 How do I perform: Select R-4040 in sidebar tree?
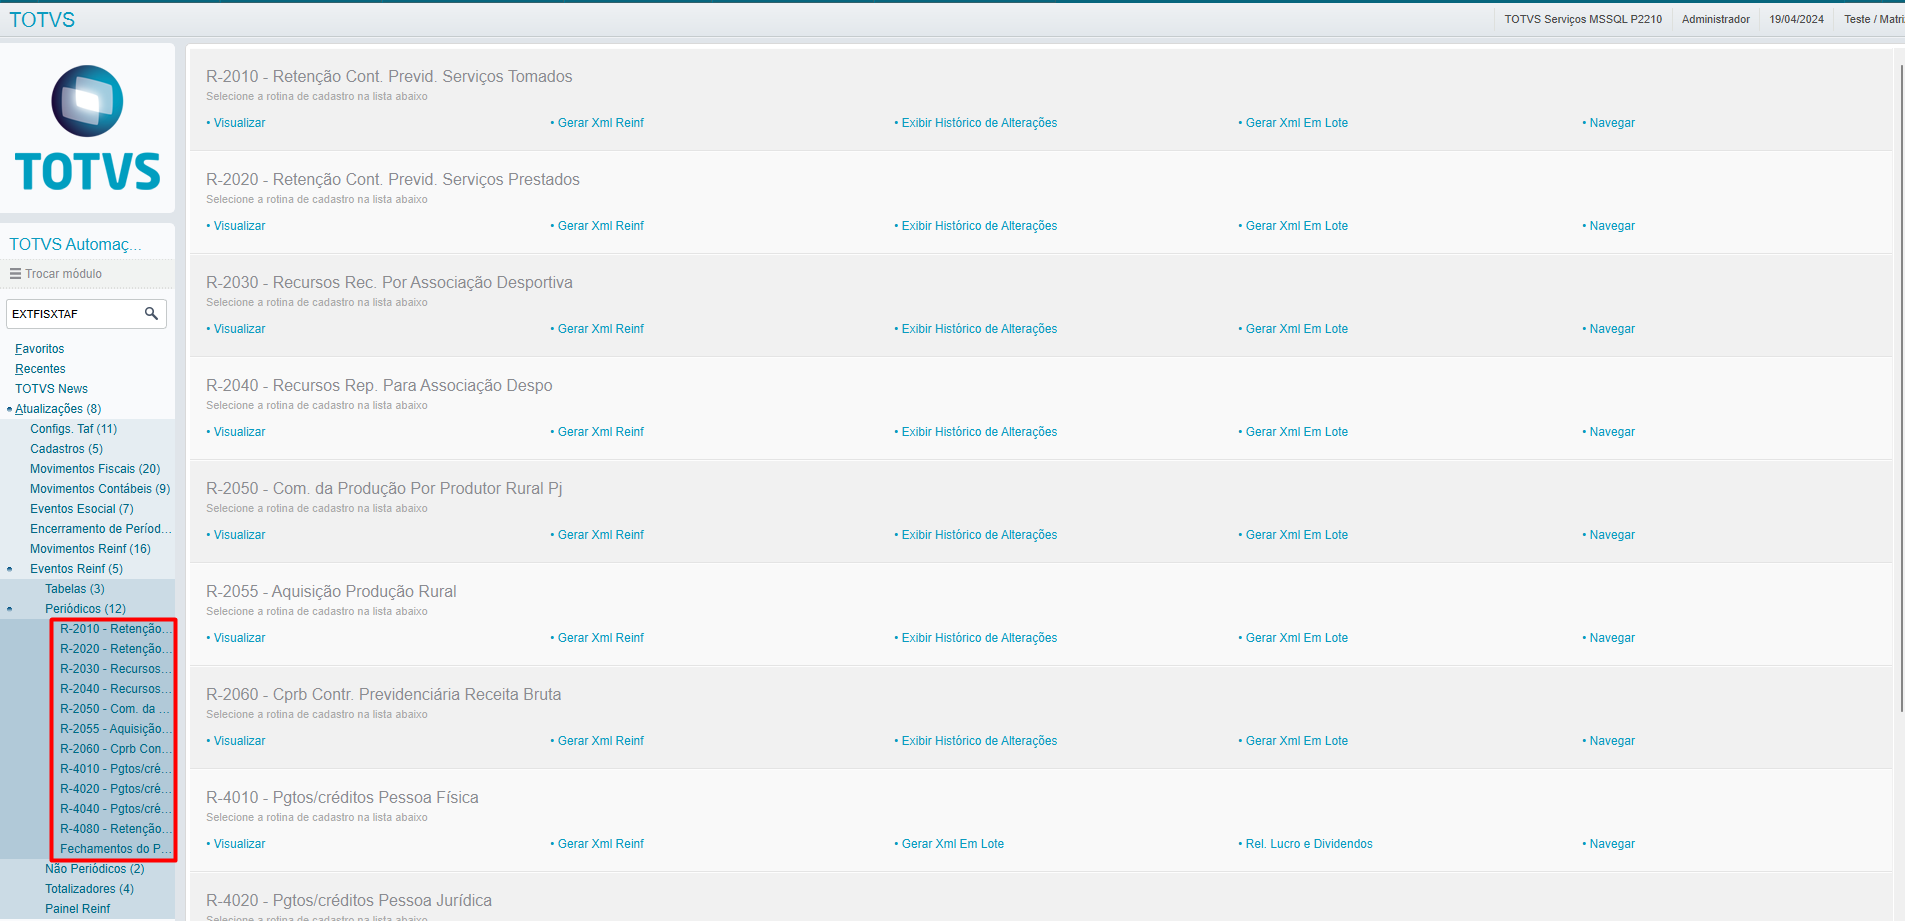coord(116,809)
